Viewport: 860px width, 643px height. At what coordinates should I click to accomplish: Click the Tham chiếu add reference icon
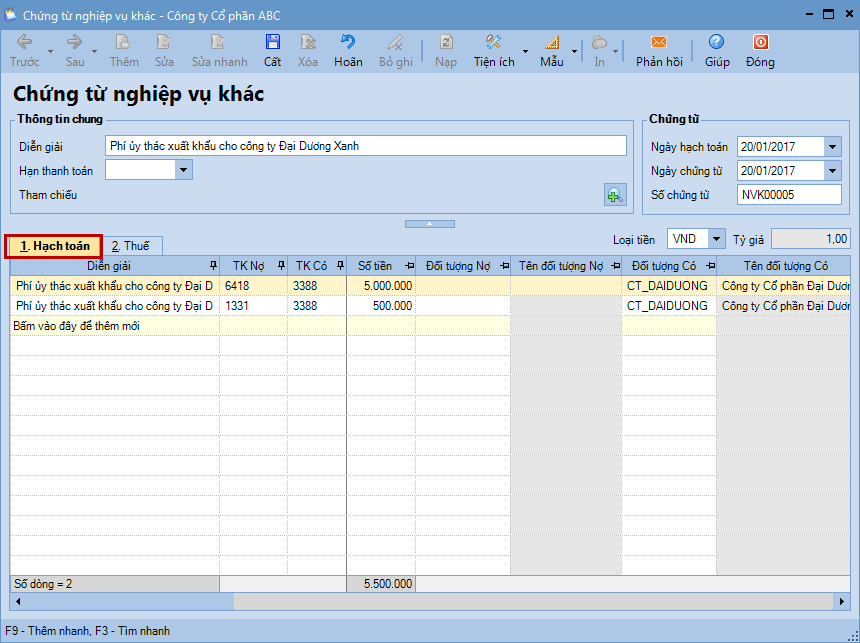tap(615, 195)
